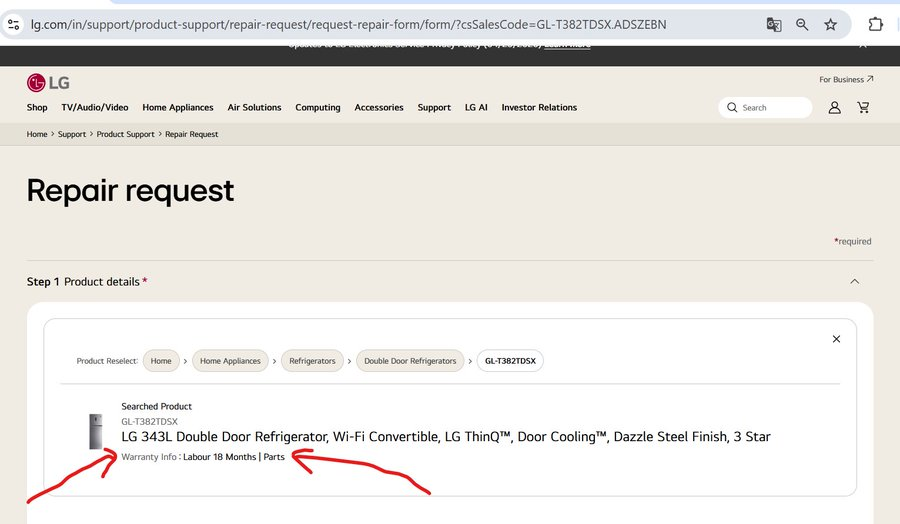Select the Home Appliances reselect chip
This screenshot has width=900, height=524.
[x=230, y=361]
